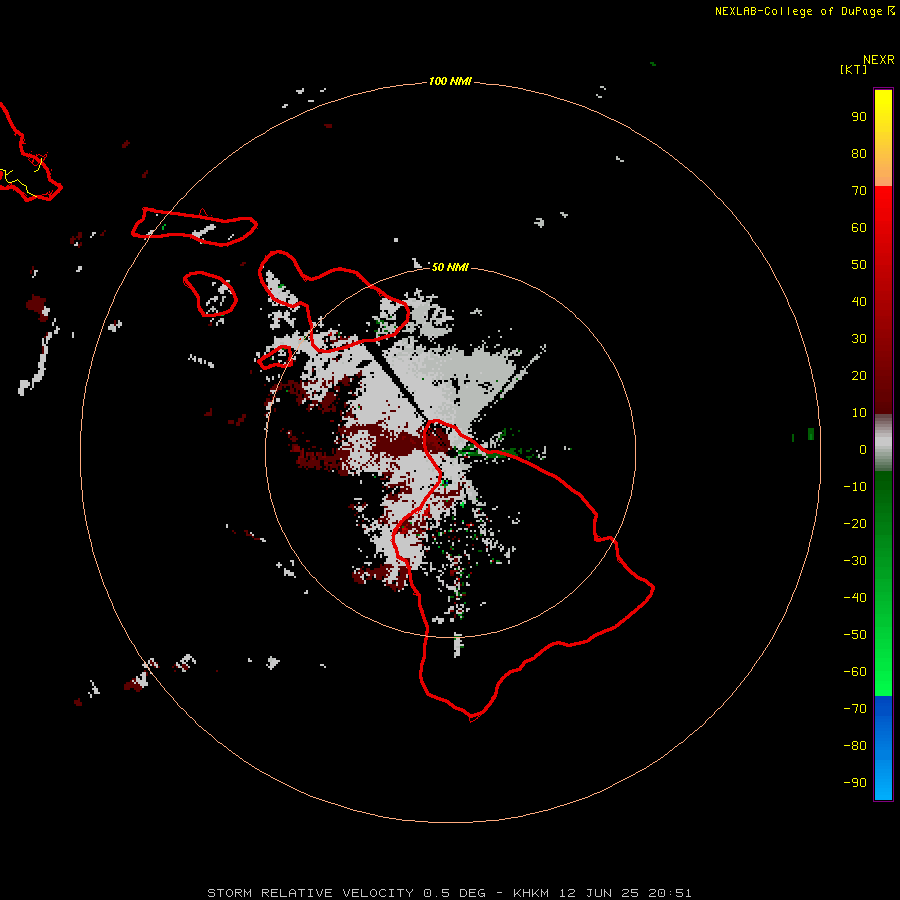Select the -80 kt scale label
This screenshot has height=900, width=900.
click(855, 746)
